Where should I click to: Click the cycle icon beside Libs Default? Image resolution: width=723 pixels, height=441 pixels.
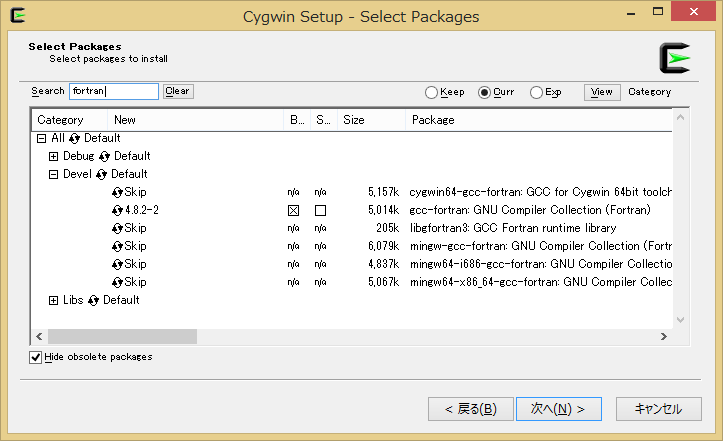(x=93, y=300)
